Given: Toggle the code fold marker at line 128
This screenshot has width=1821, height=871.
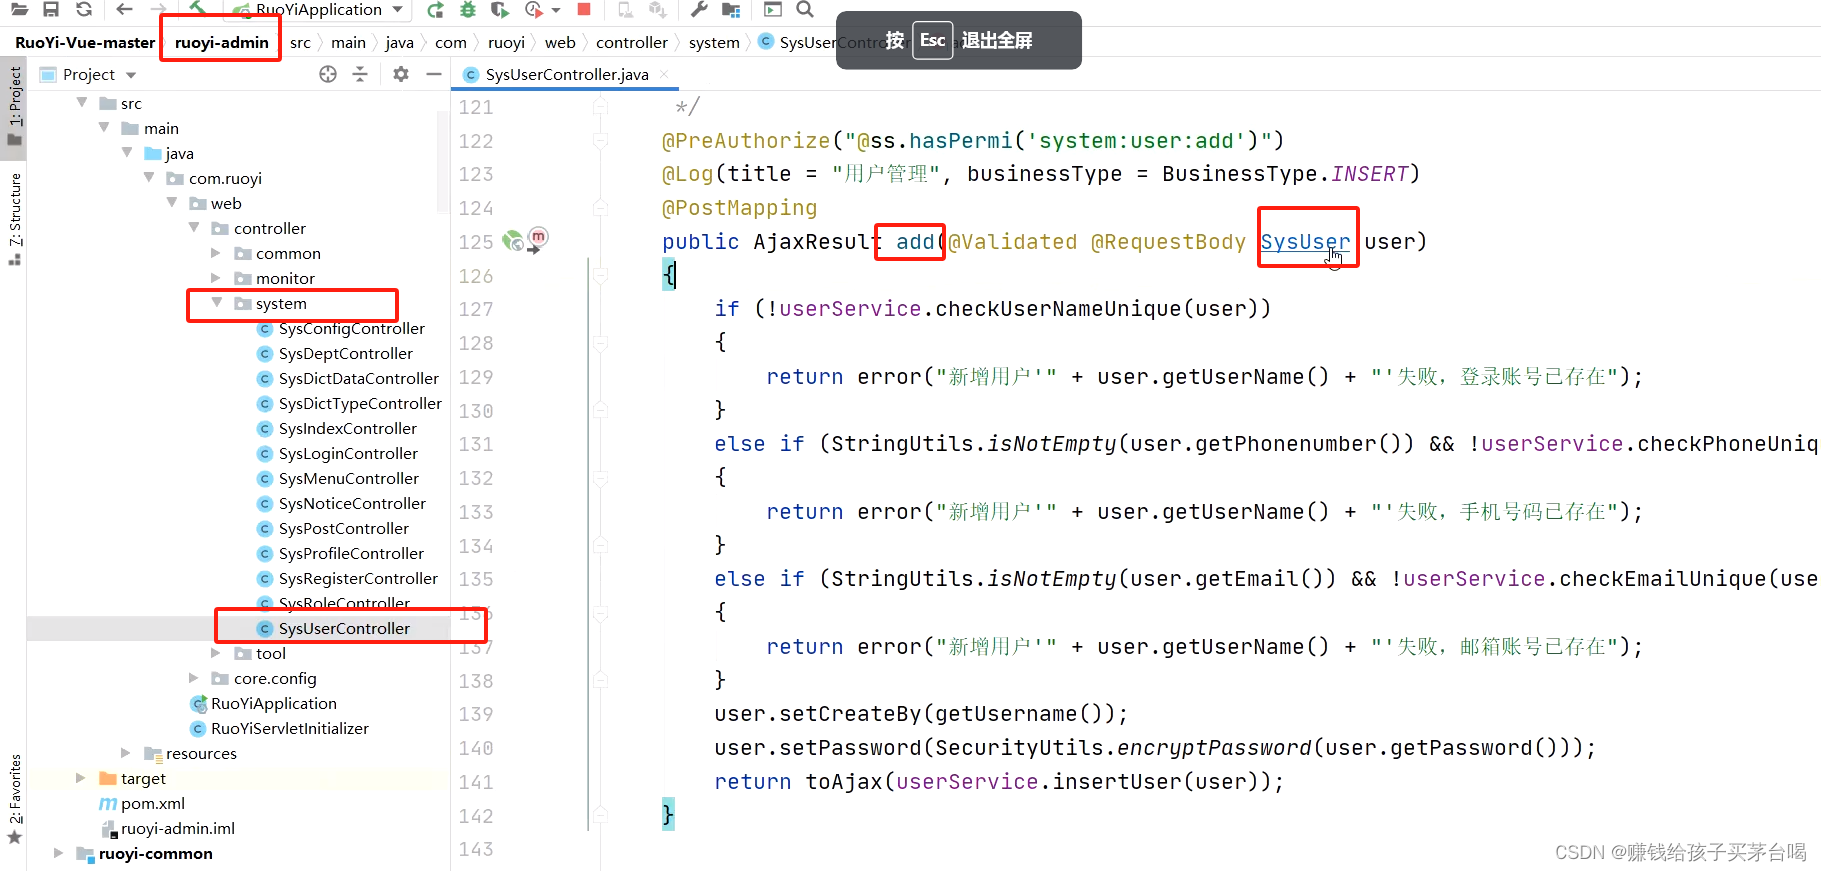Looking at the screenshot, I should pos(600,342).
